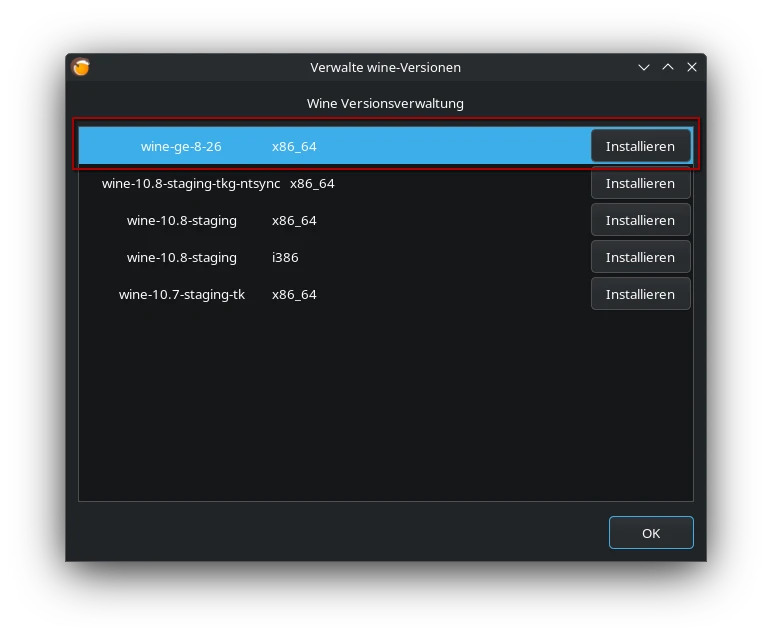
Task: Minimize the Verwalte wine-Versionen window
Action: [x=644, y=67]
